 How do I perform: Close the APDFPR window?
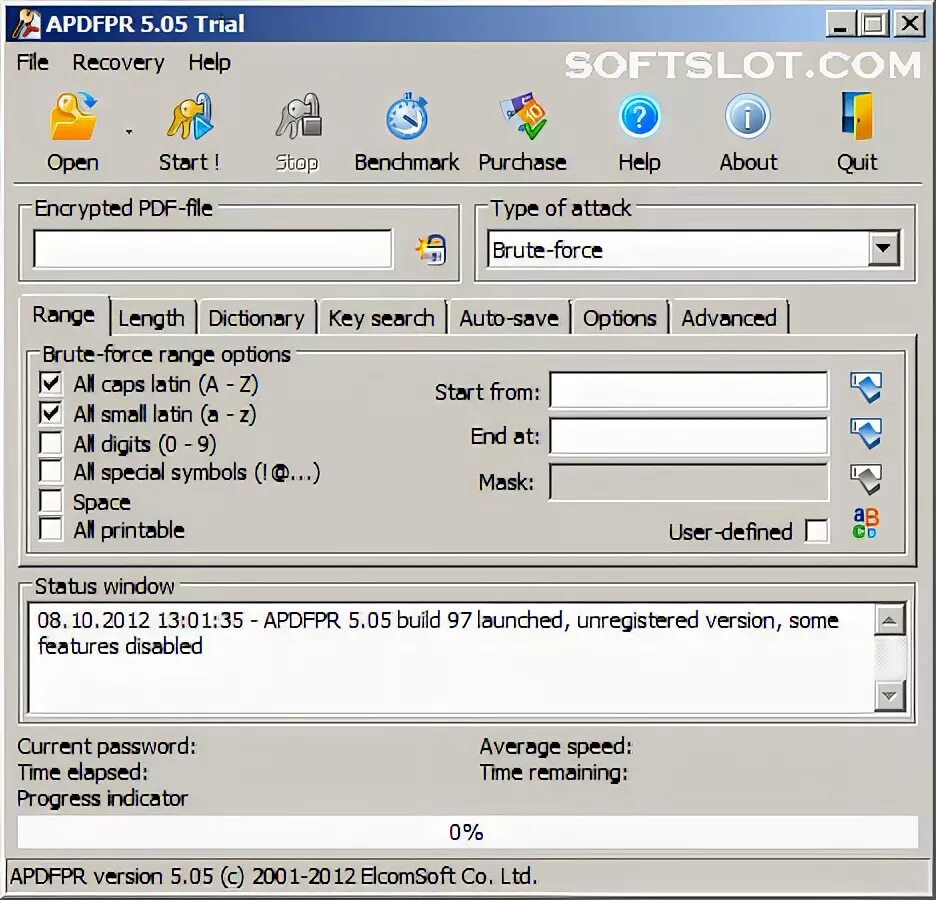[x=909, y=24]
